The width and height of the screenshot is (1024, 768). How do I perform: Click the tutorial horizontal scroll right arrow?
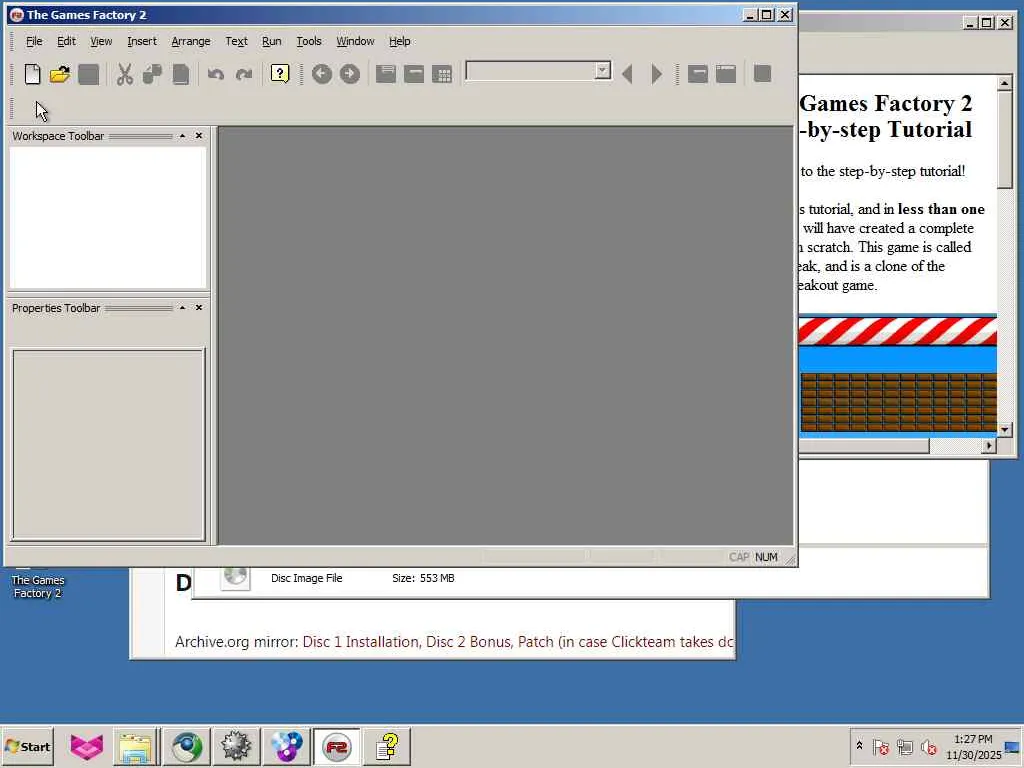989,445
